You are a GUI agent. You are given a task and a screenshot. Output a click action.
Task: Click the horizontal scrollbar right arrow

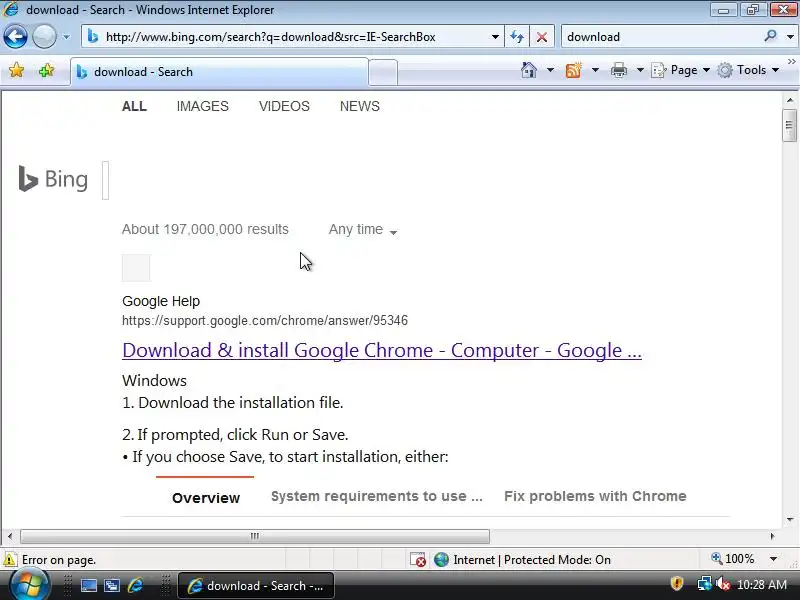pyautogui.click(x=772, y=536)
